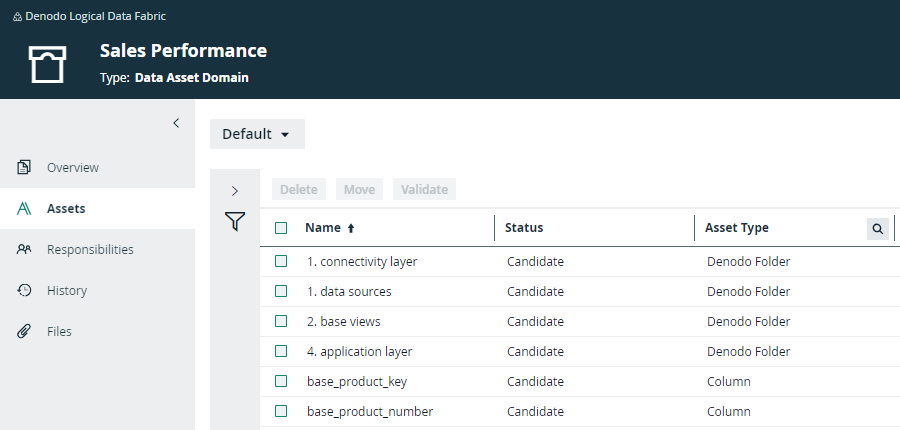Image resolution: width=900 pixels, height=430 pixels.
Task: Click the Delete button
Action: point(298,189)
